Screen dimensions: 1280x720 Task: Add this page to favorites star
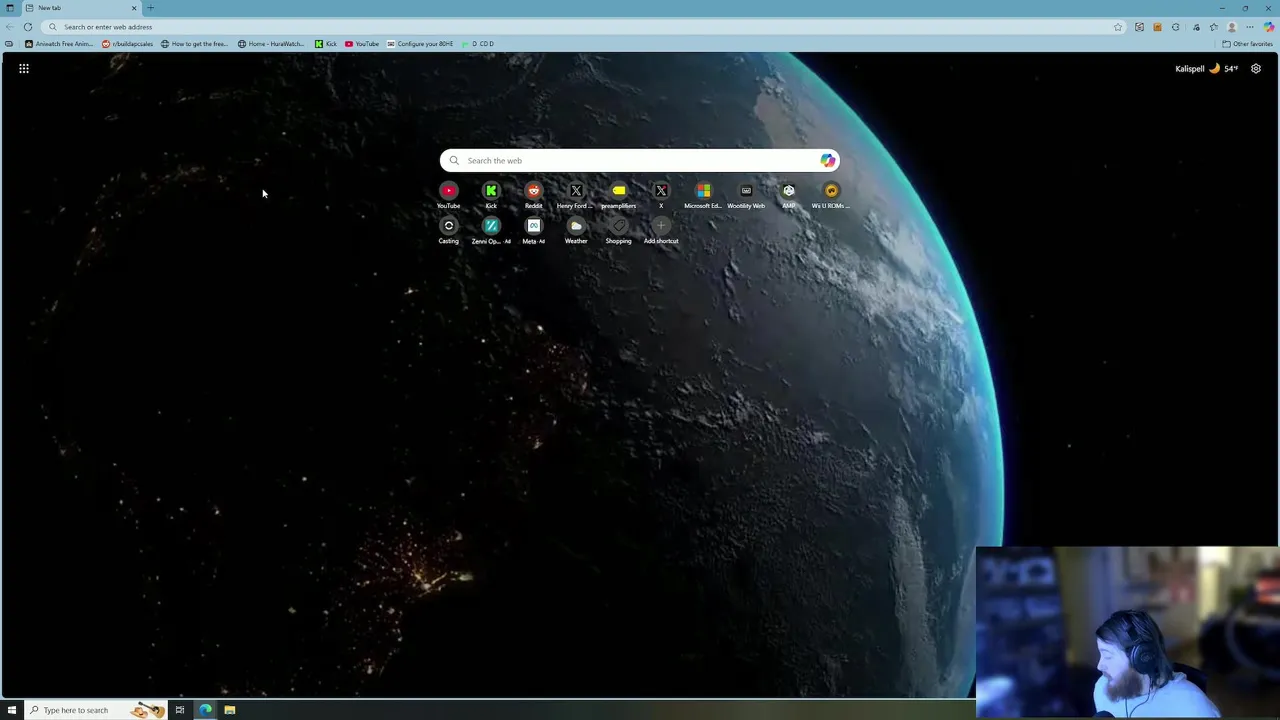point(1118,27)
